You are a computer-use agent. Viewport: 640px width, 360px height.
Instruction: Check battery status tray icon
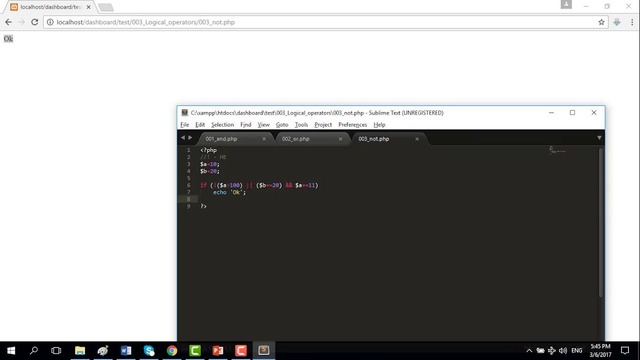[x=540, y=351]
